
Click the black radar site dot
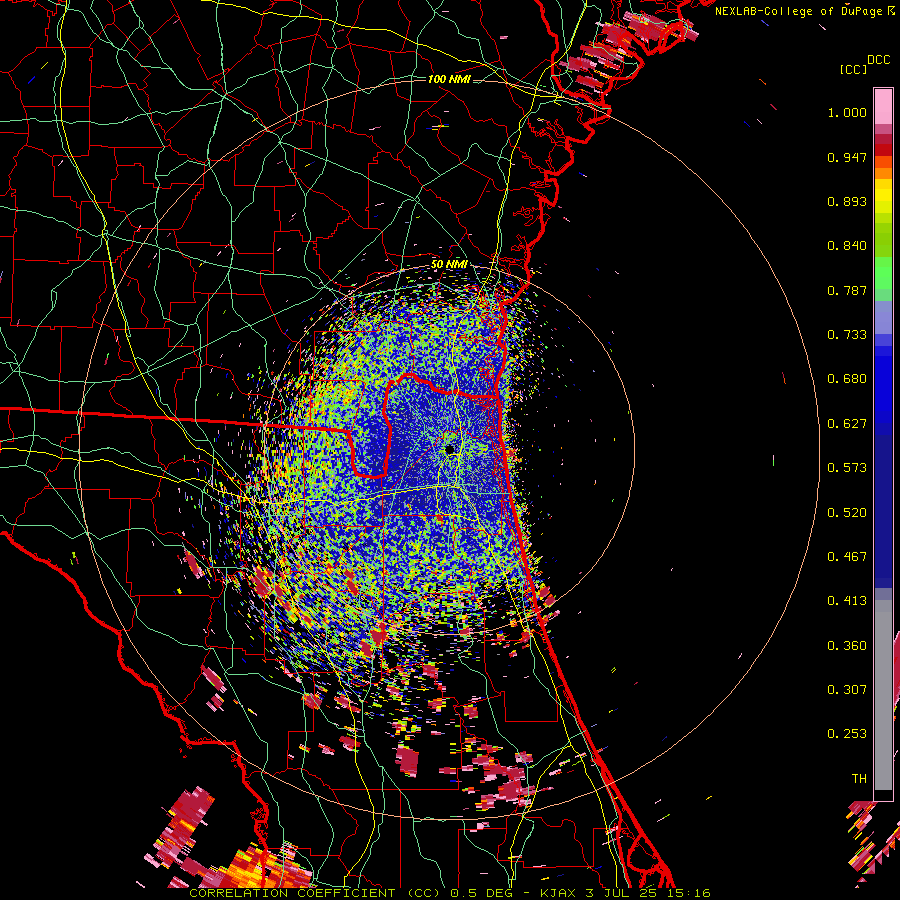tap(449, 449)
